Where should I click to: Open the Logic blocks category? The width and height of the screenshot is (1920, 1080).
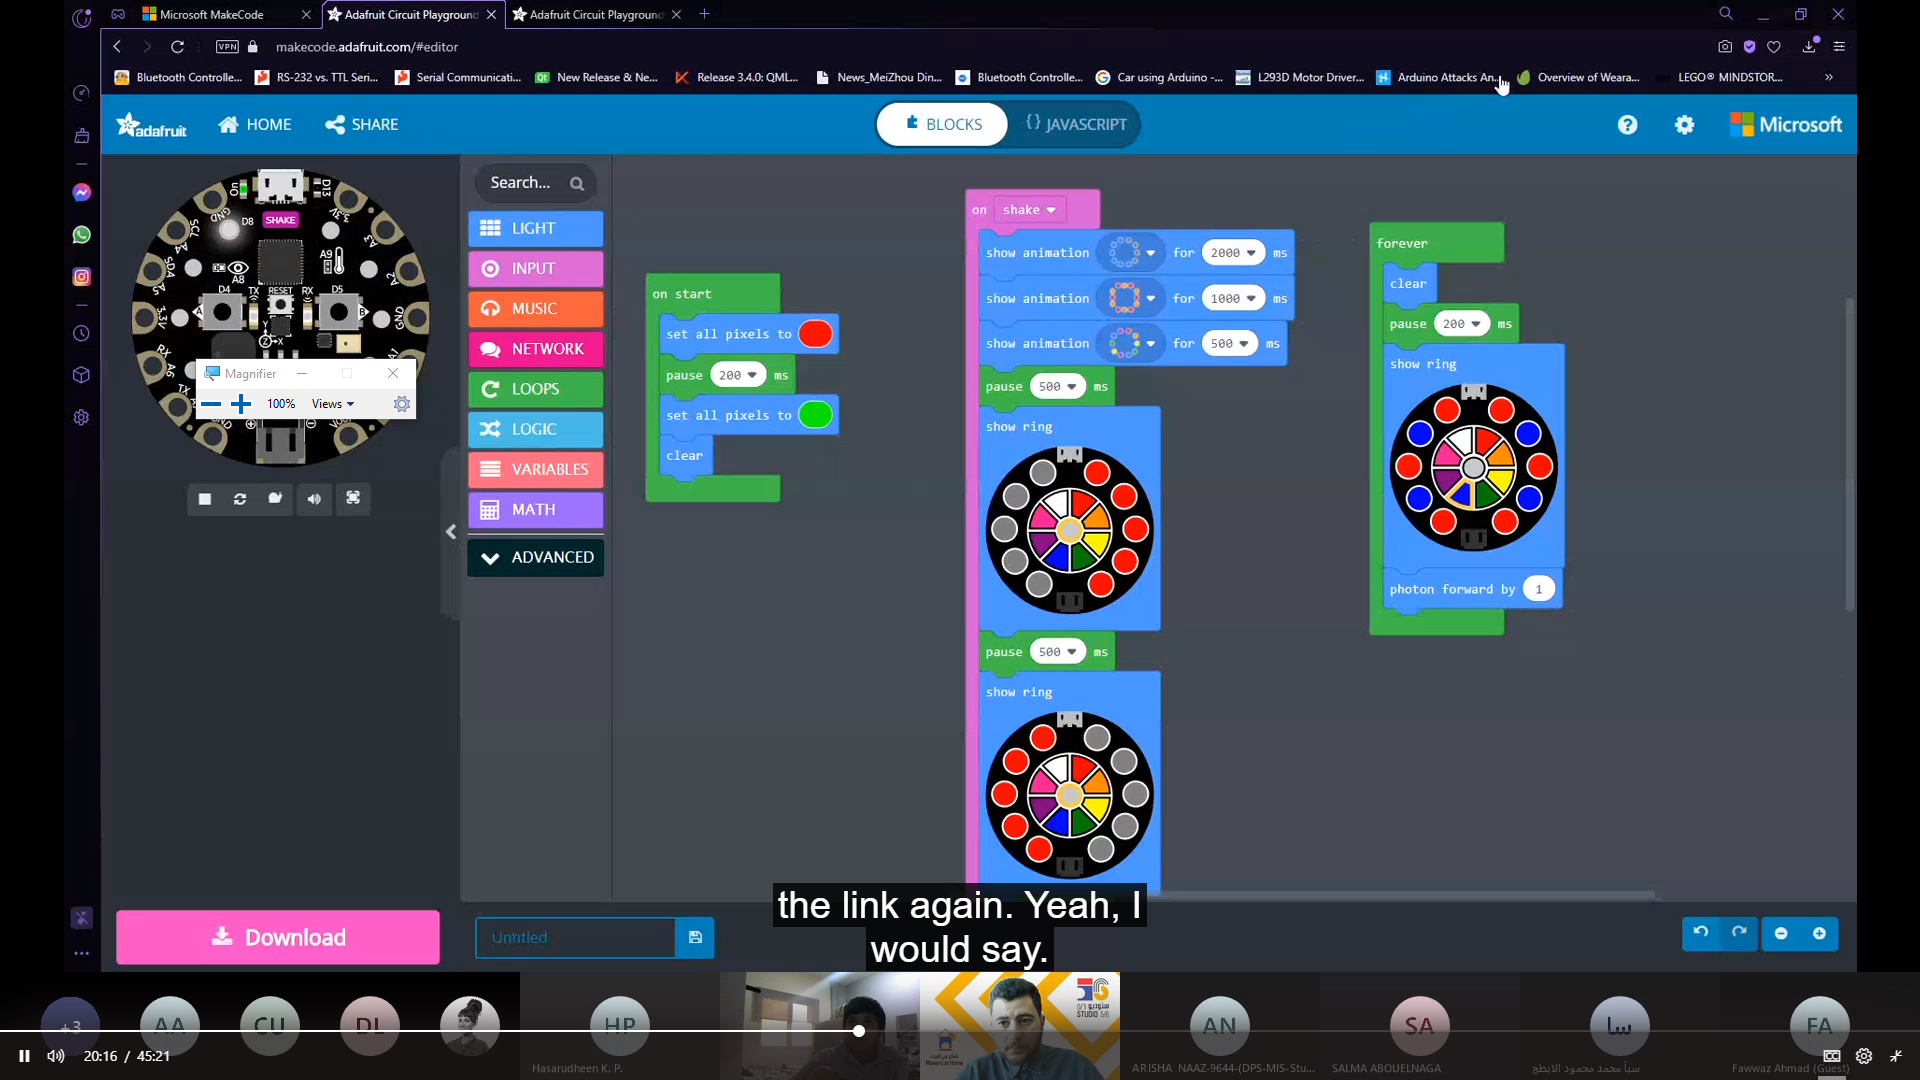(536, 429)
